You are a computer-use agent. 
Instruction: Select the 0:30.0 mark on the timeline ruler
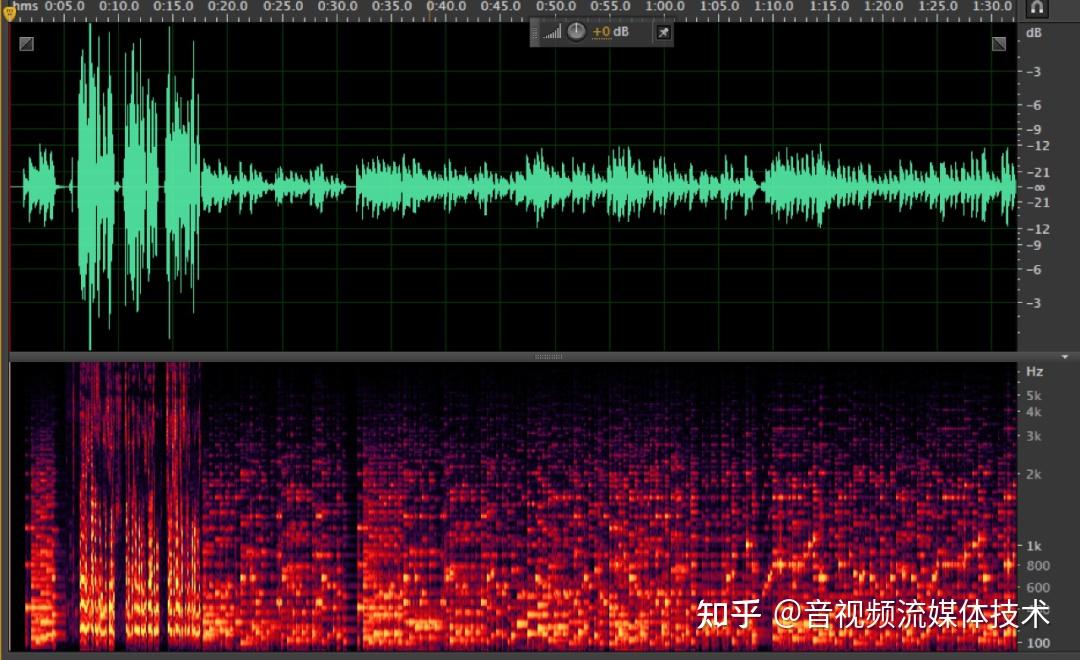(x=335, y=7)
